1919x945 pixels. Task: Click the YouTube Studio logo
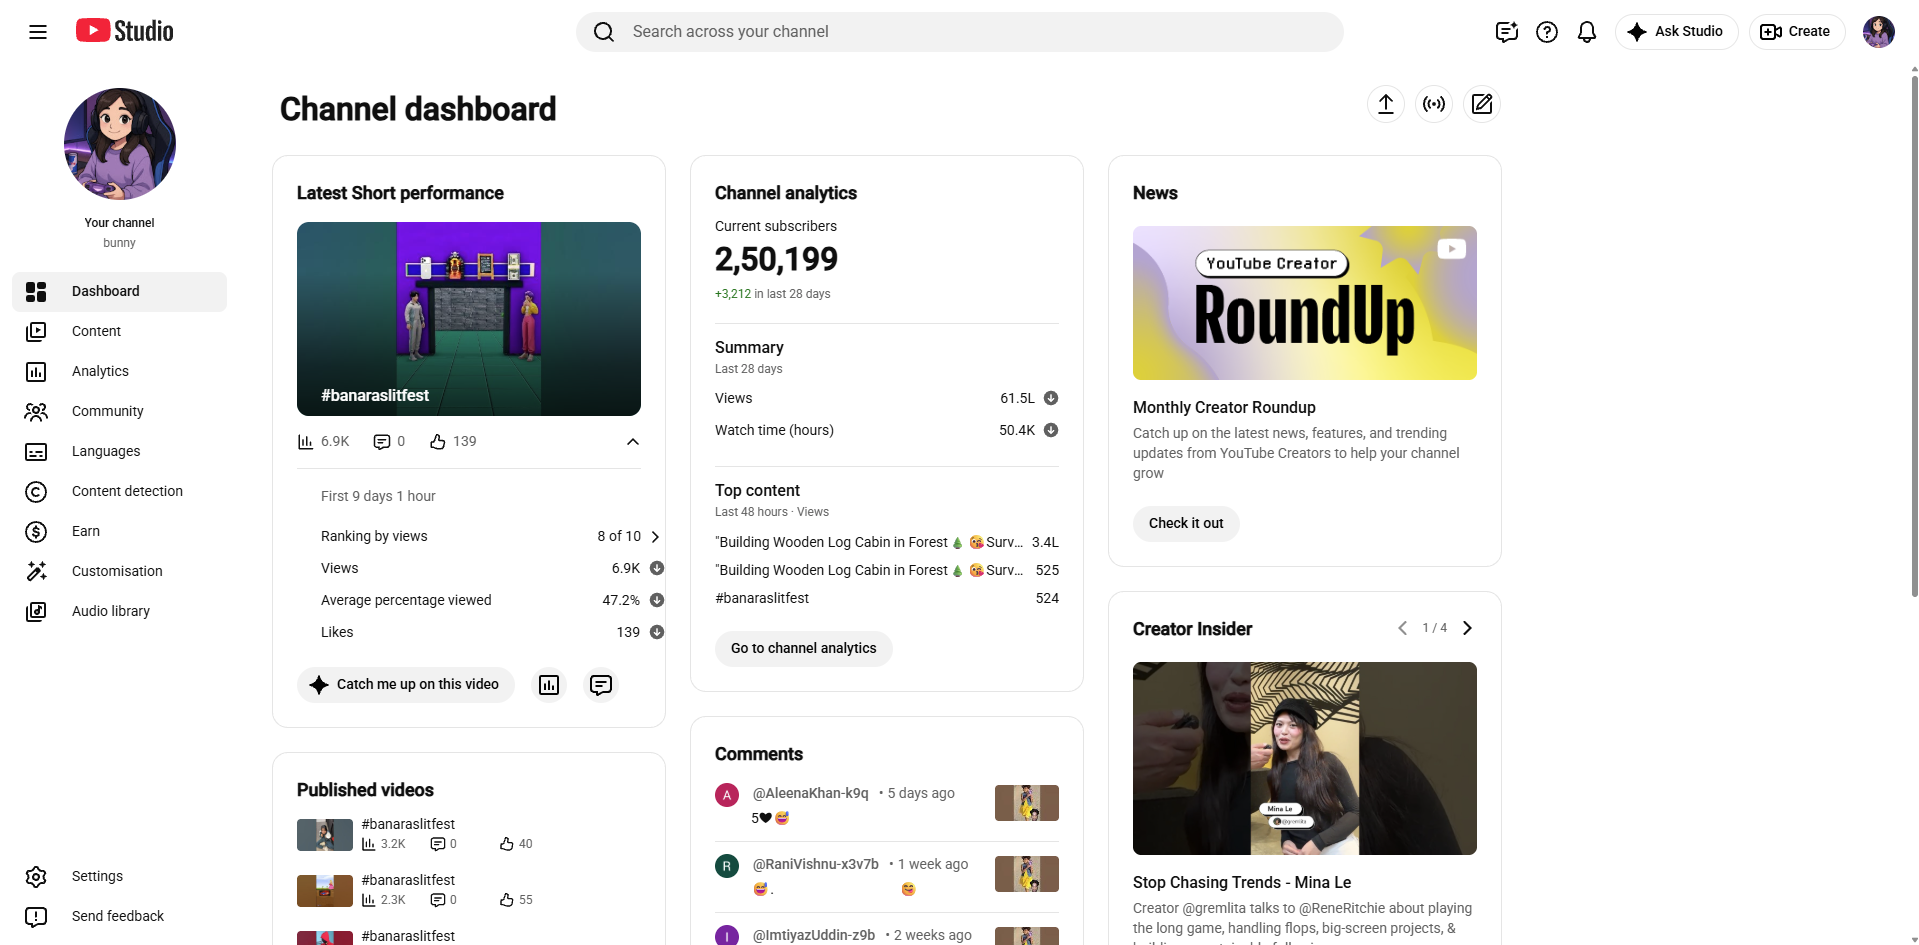tap(125, 31)
